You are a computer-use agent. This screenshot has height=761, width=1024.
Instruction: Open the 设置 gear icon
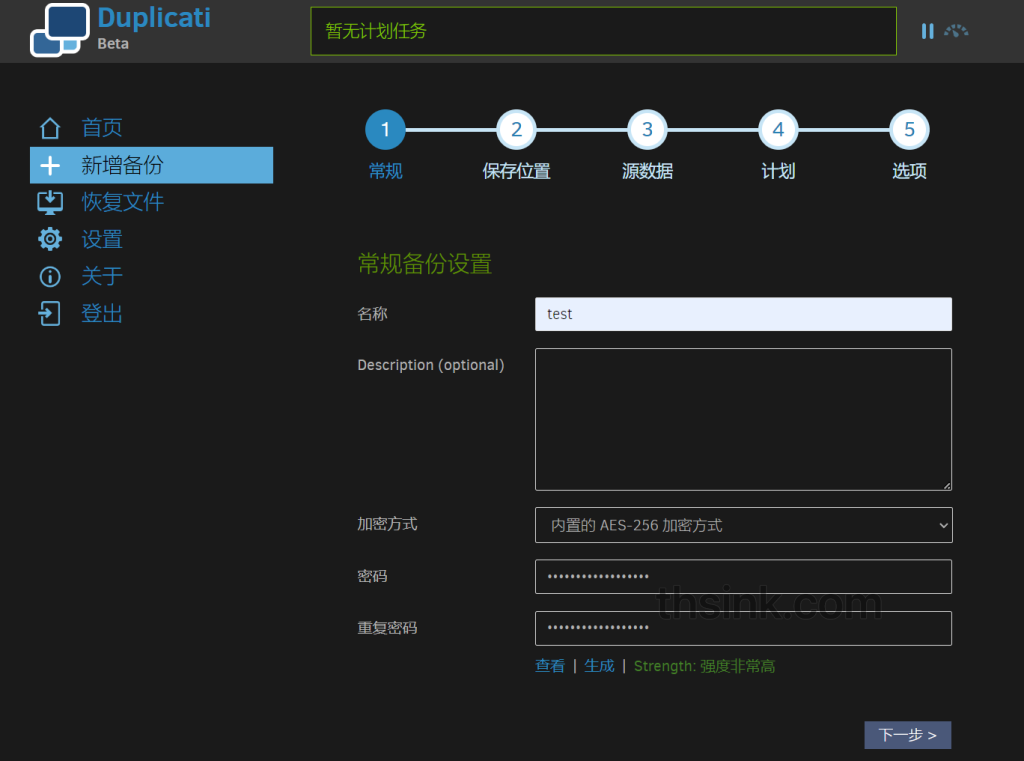(x=50, y=239)
